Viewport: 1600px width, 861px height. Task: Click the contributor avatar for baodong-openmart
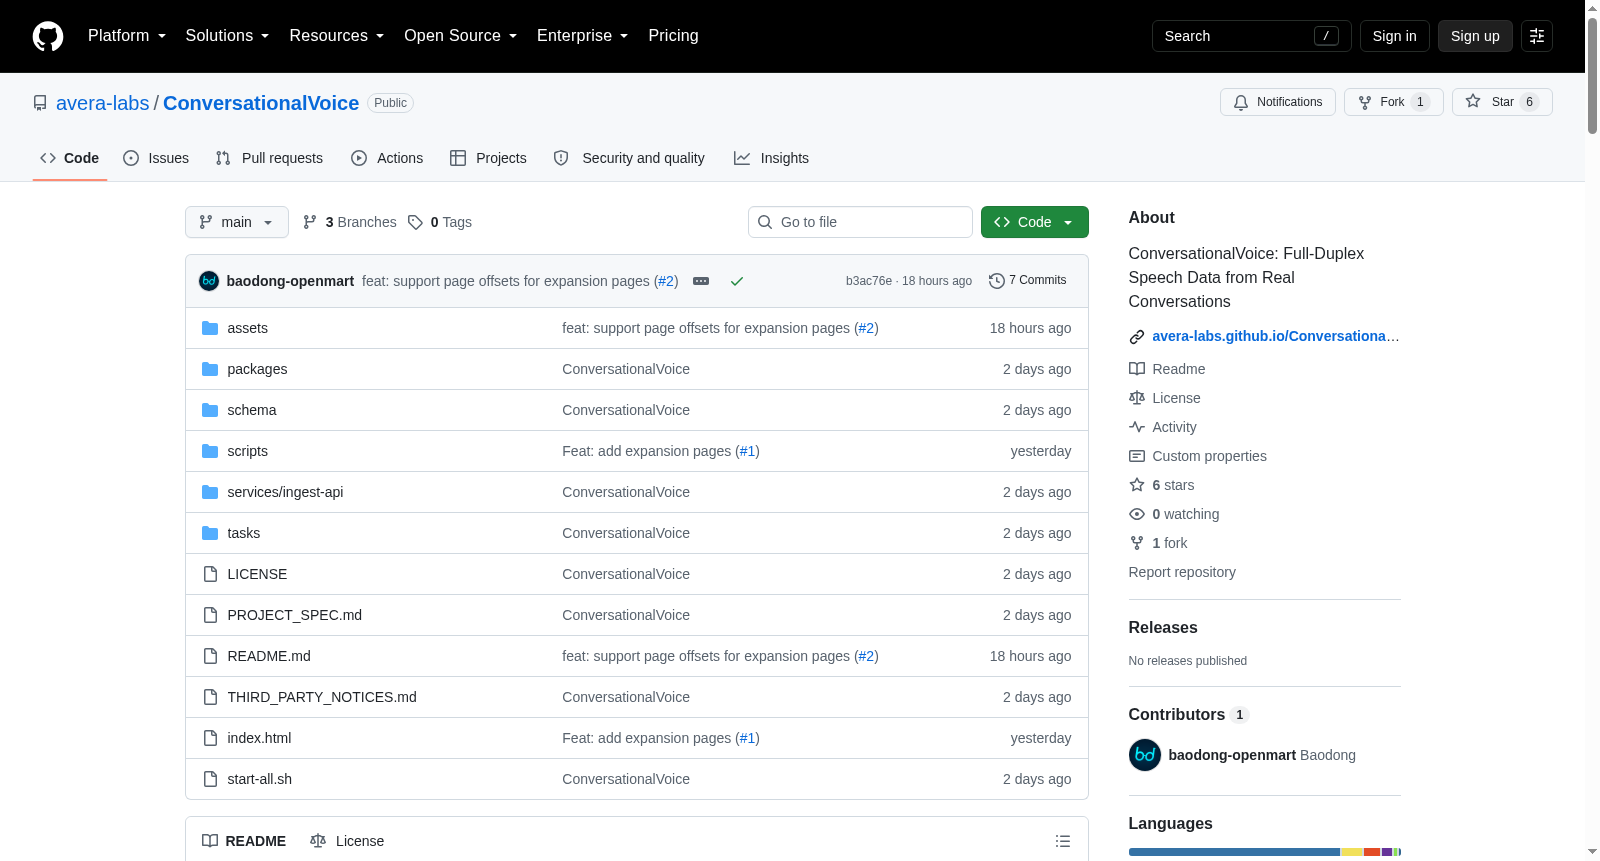click(1145, 755)
